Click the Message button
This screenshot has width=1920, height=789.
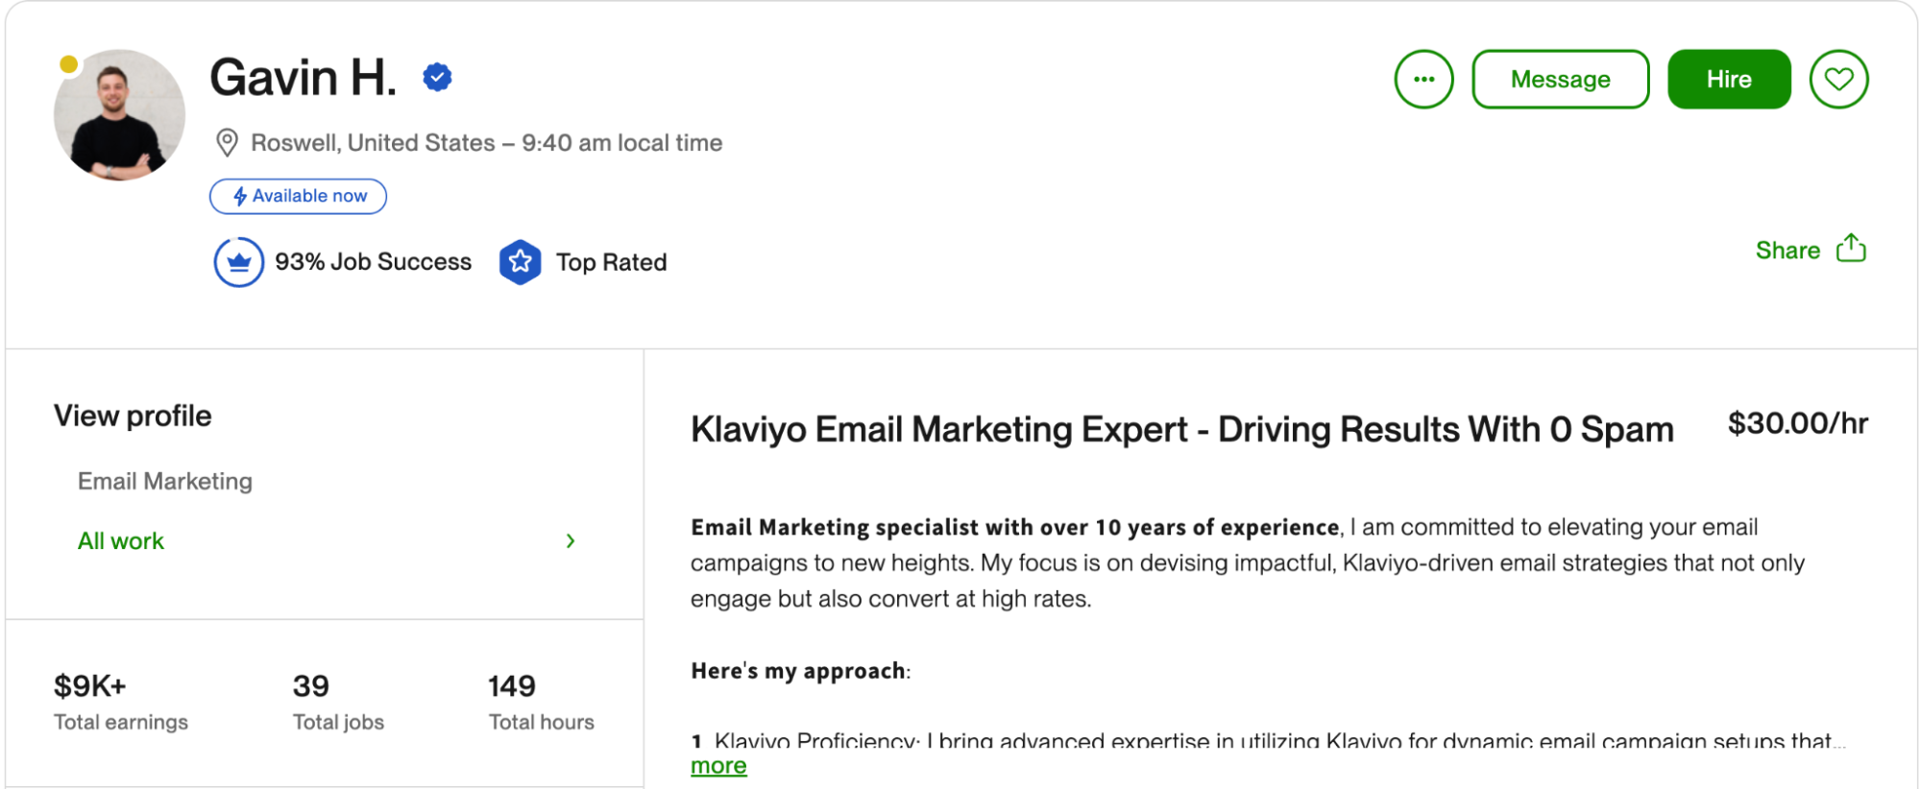(1560, 79)
